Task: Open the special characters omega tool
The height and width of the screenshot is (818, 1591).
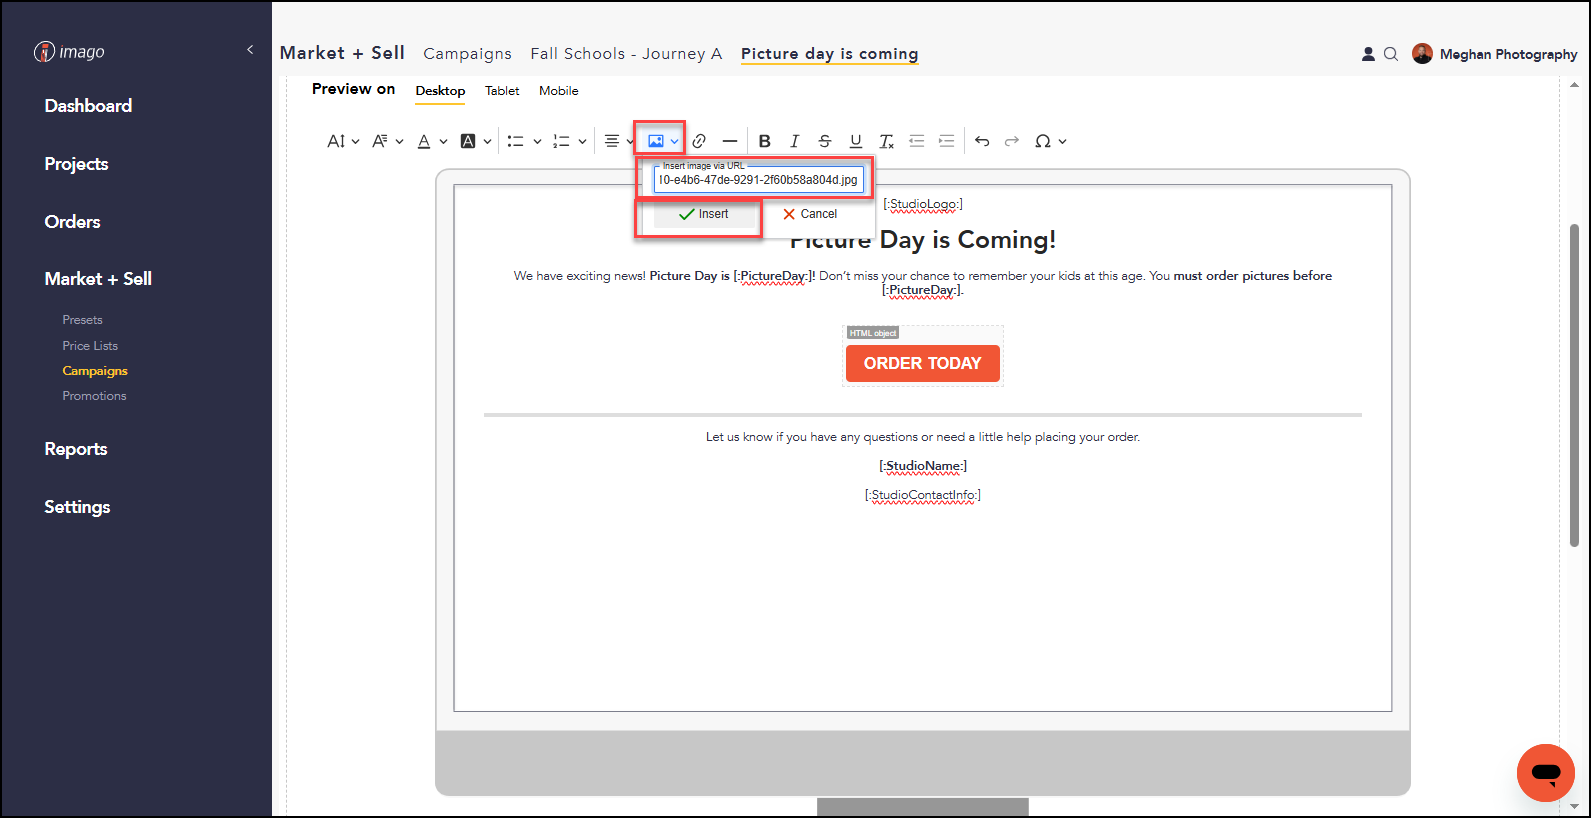Action: pyautogui.click(x=1043, y=141)
